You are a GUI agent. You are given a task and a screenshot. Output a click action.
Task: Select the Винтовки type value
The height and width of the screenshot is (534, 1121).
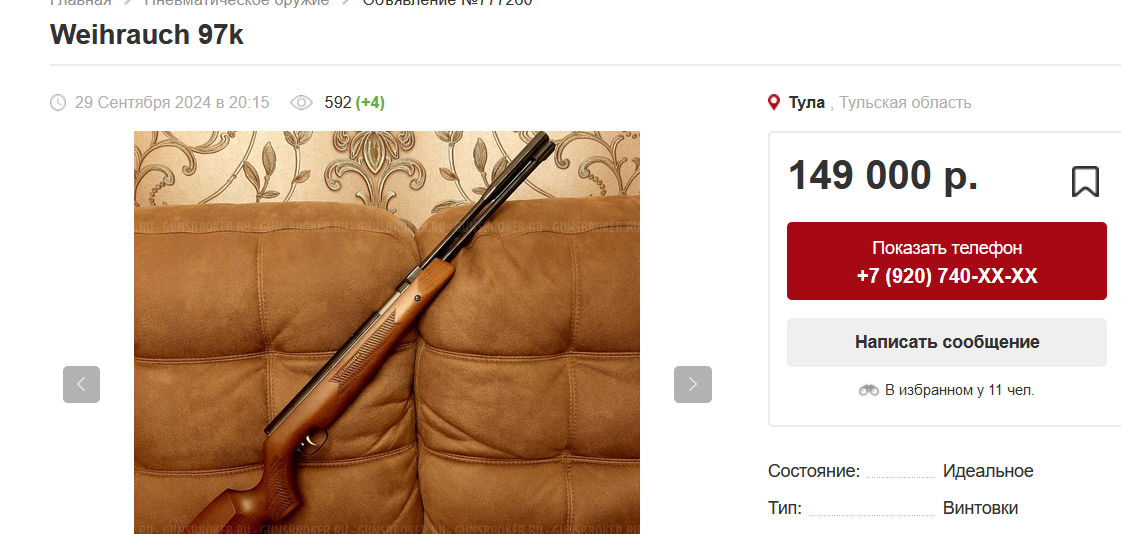980,508
